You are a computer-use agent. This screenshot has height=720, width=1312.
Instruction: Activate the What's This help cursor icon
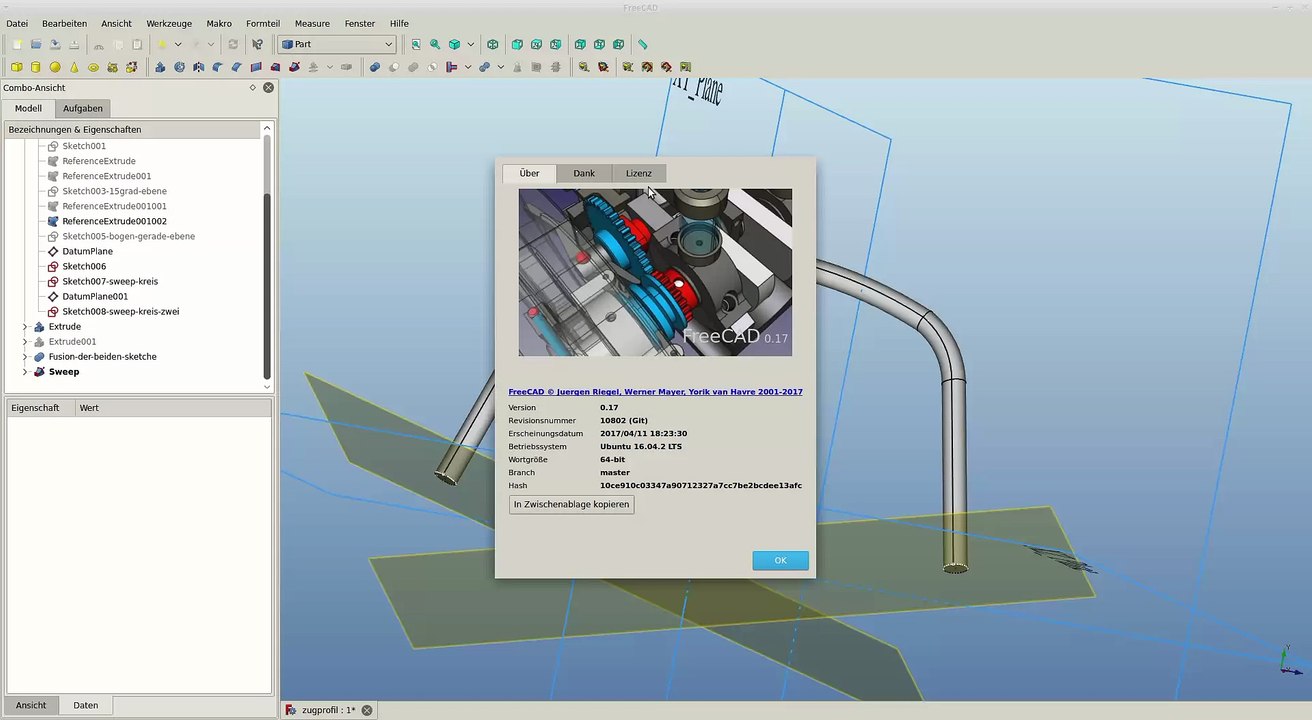pos(257,44)
